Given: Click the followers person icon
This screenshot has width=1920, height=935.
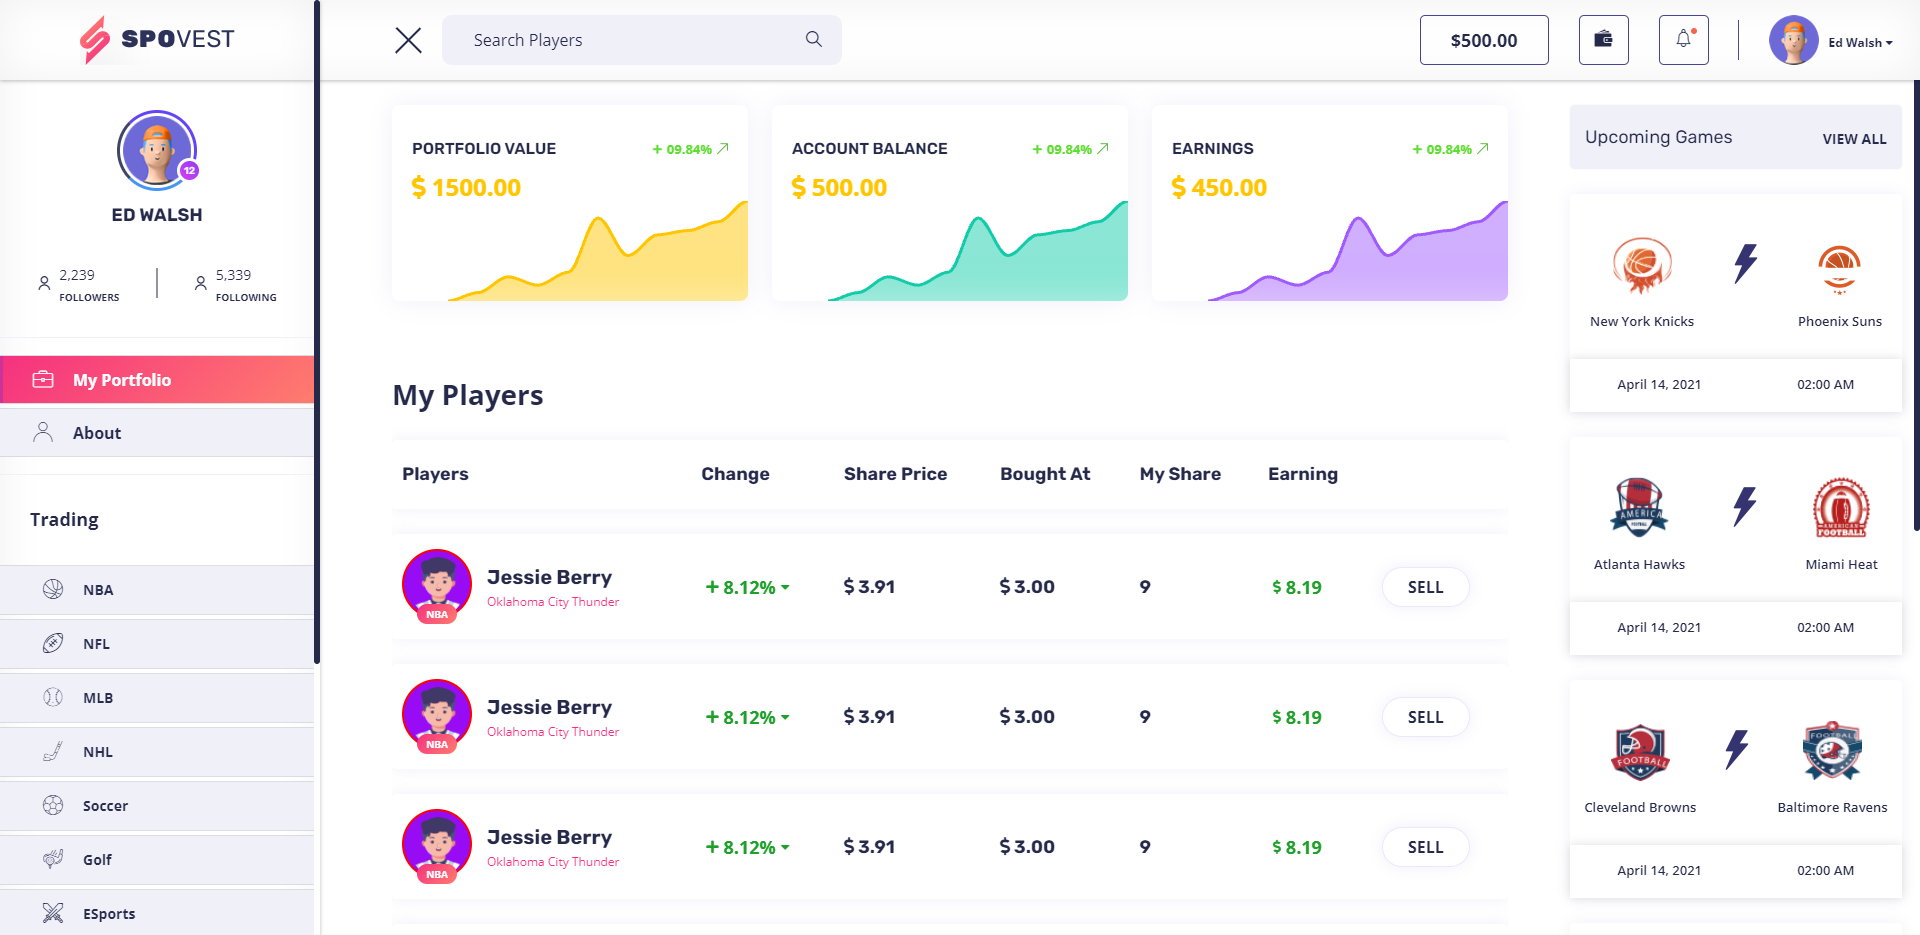Looking at the screenshot, I should click(x=44, y=283).
